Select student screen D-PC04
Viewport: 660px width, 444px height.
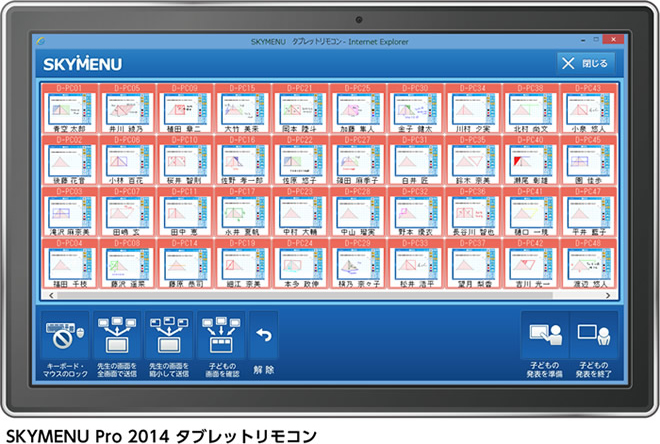tap(69, 263)
